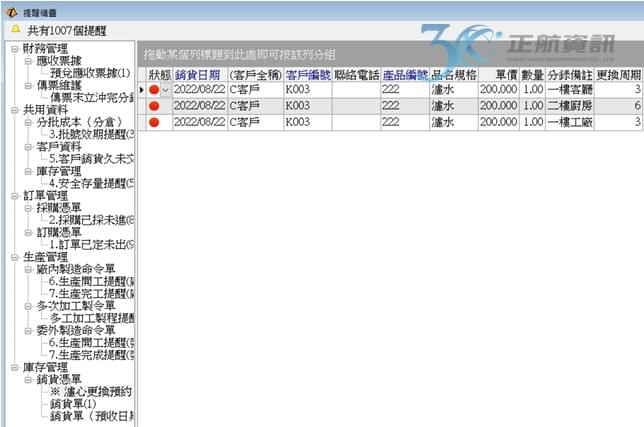644x427 pixels.
Task: Collapse the 財務管理 tree node
Action: (x=14, y=48)
